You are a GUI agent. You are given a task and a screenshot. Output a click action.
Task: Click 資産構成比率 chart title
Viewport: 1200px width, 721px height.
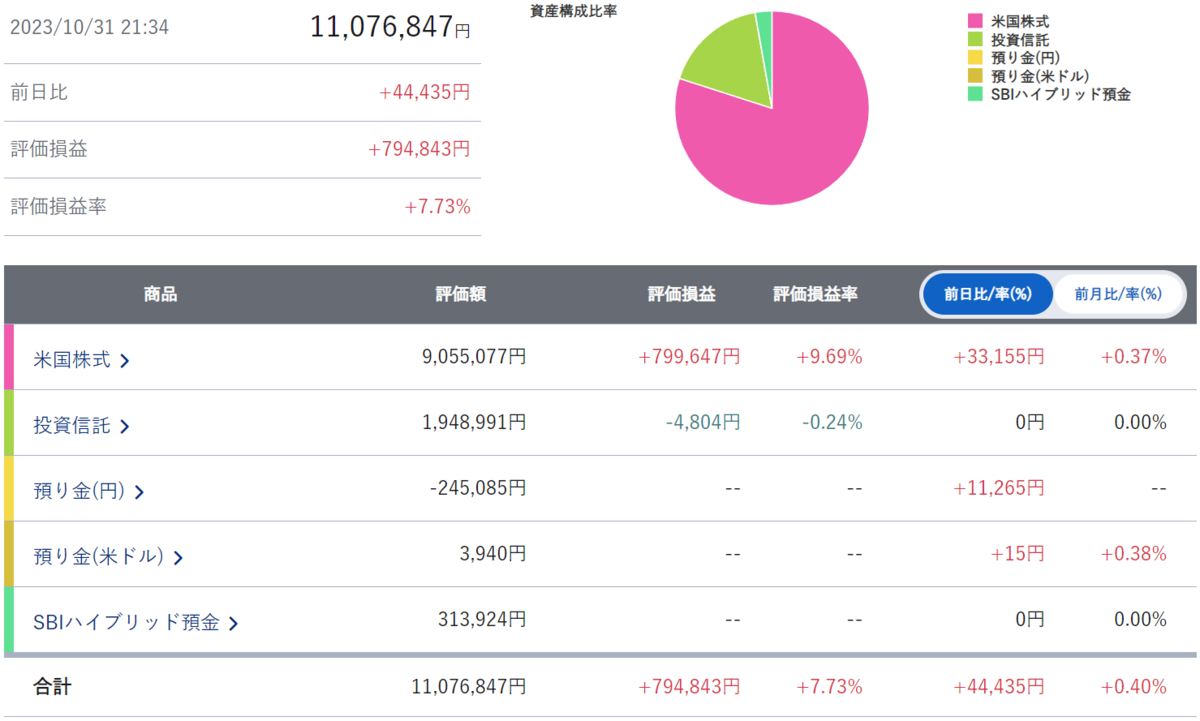click(573, 11)
